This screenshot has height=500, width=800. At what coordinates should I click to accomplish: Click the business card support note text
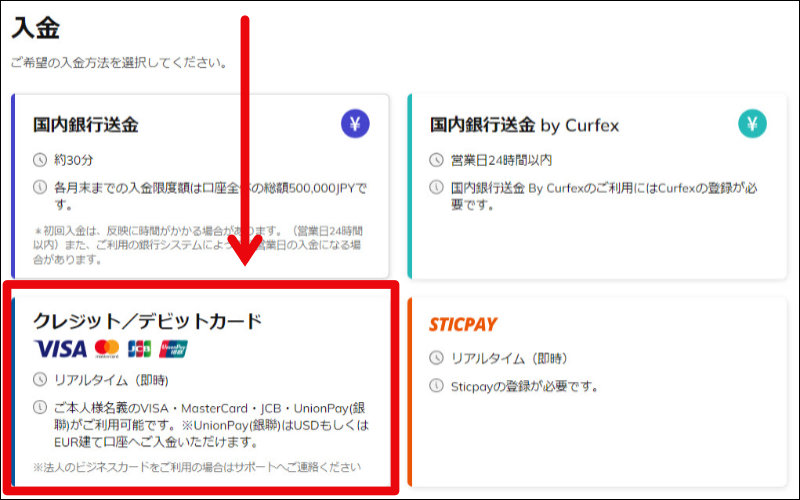(x=196, y=467)
